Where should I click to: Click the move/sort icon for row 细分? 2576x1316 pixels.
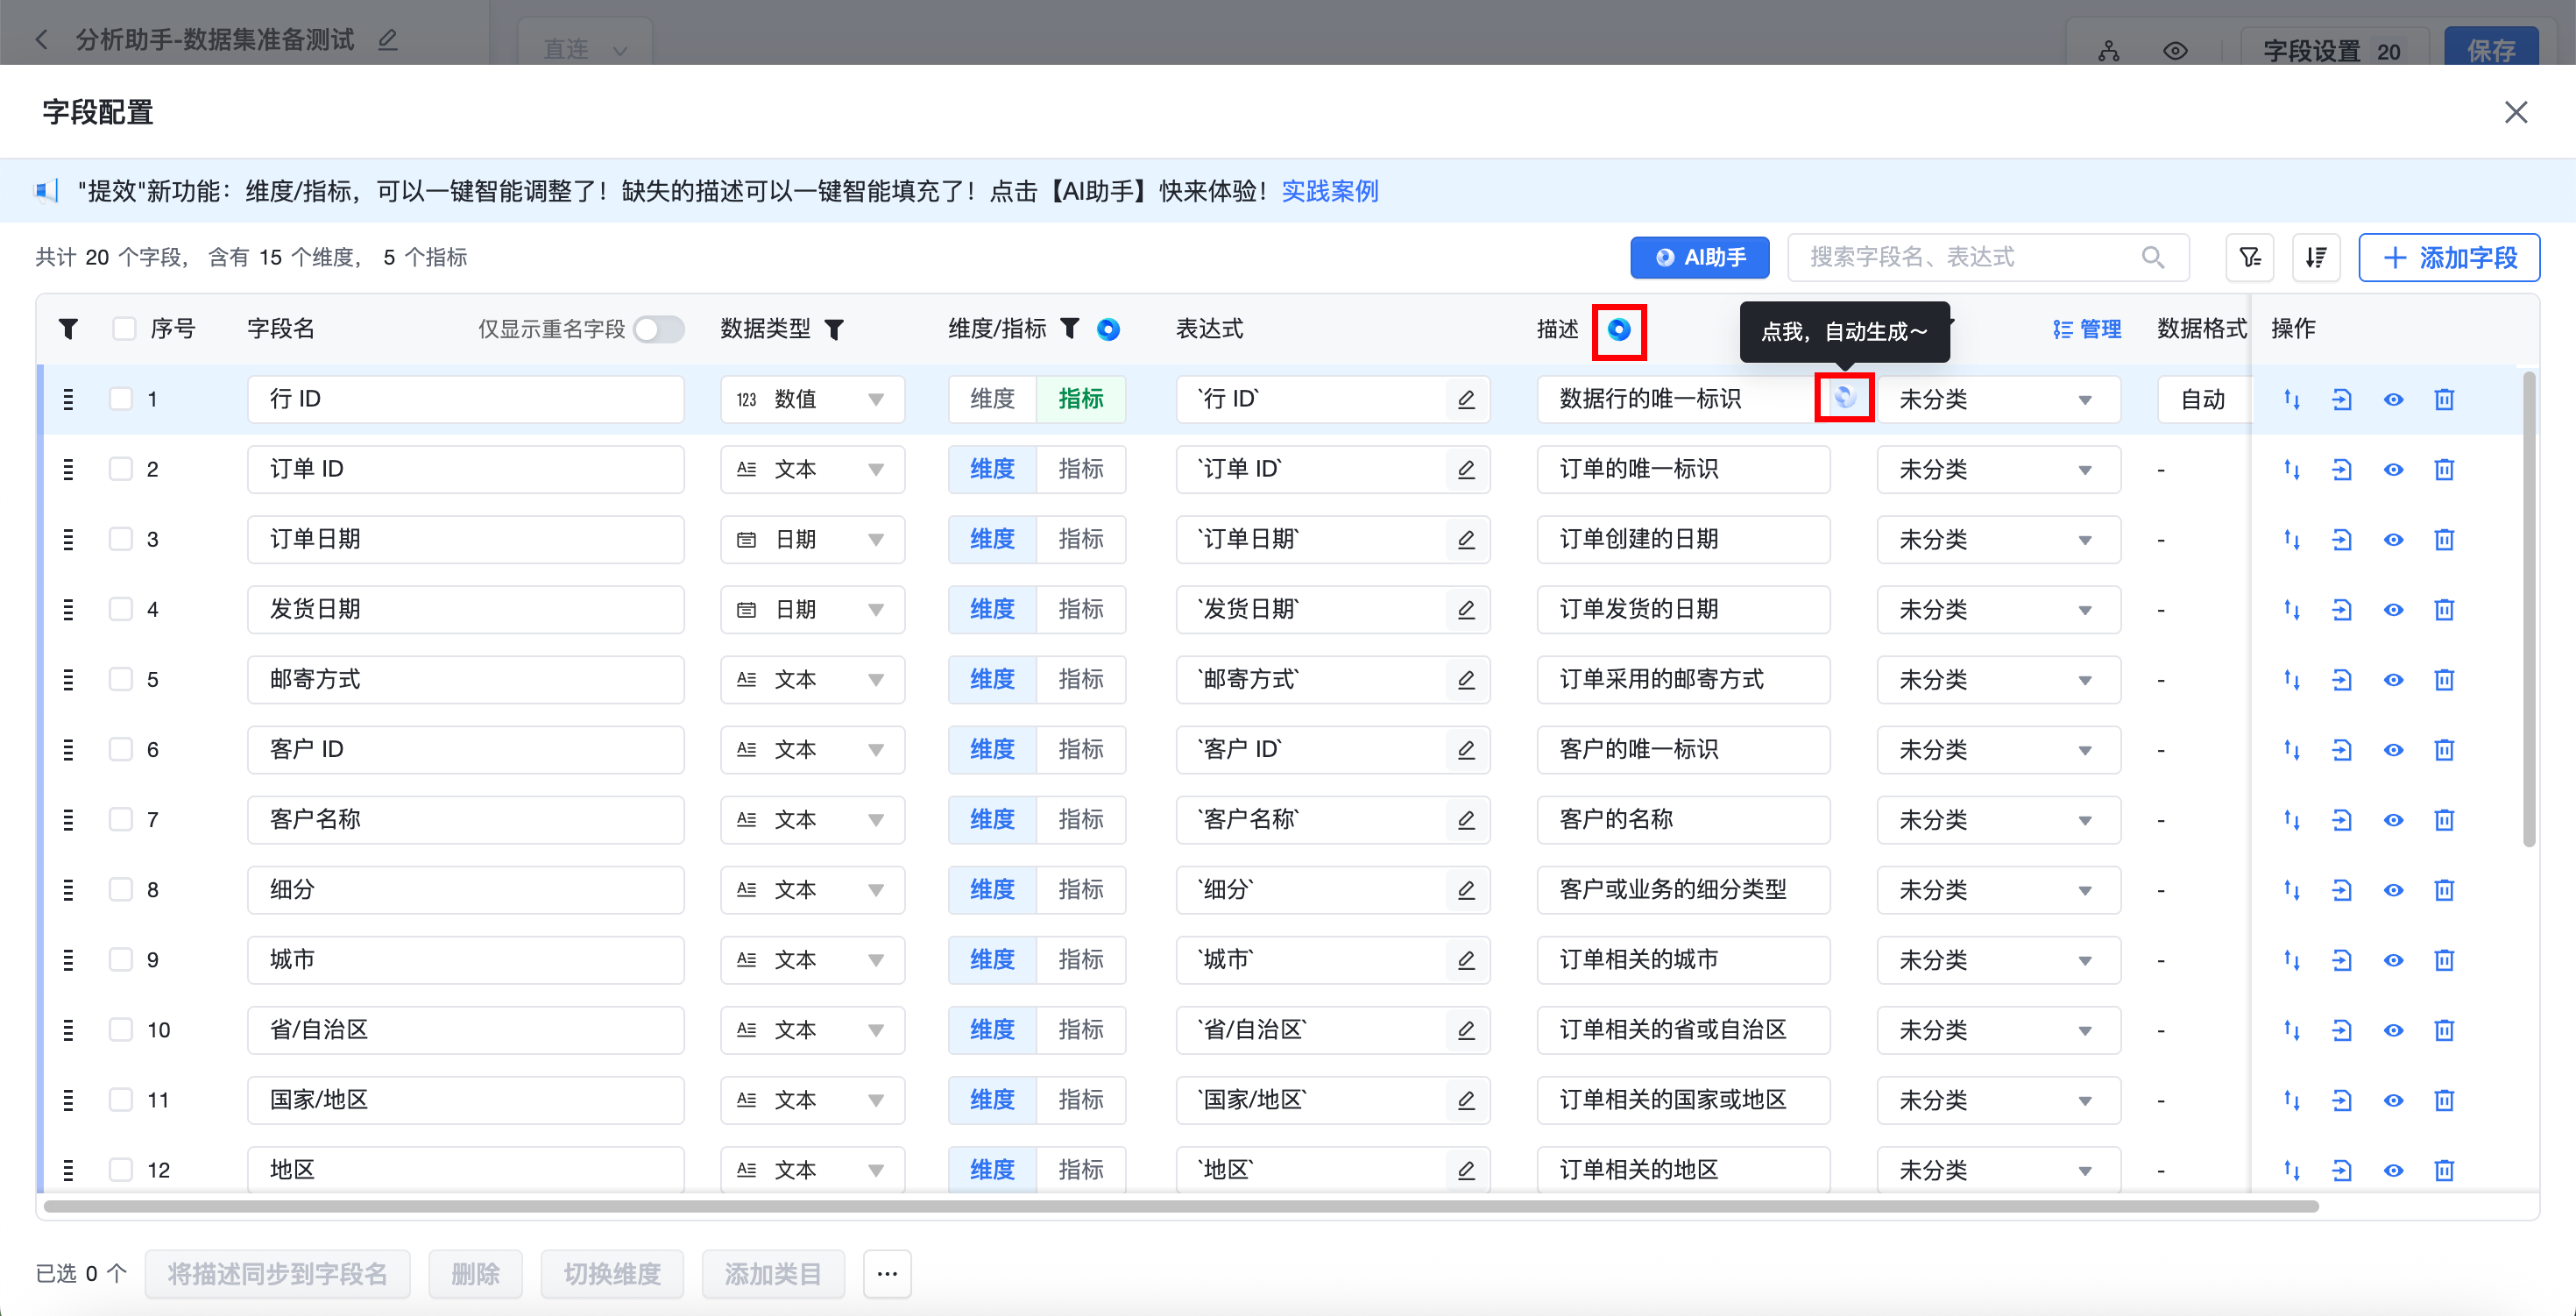(x=2291, y=889)
